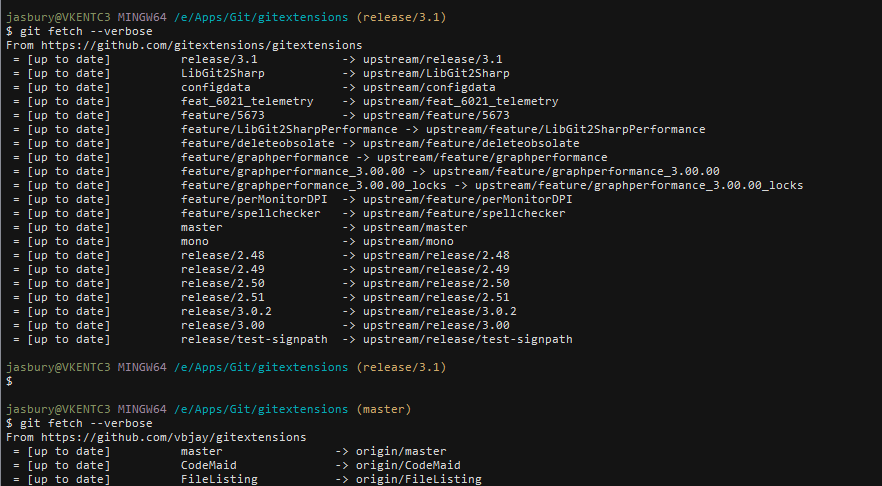Click the "upstream/release/3.00" ref

click(436, 326)
